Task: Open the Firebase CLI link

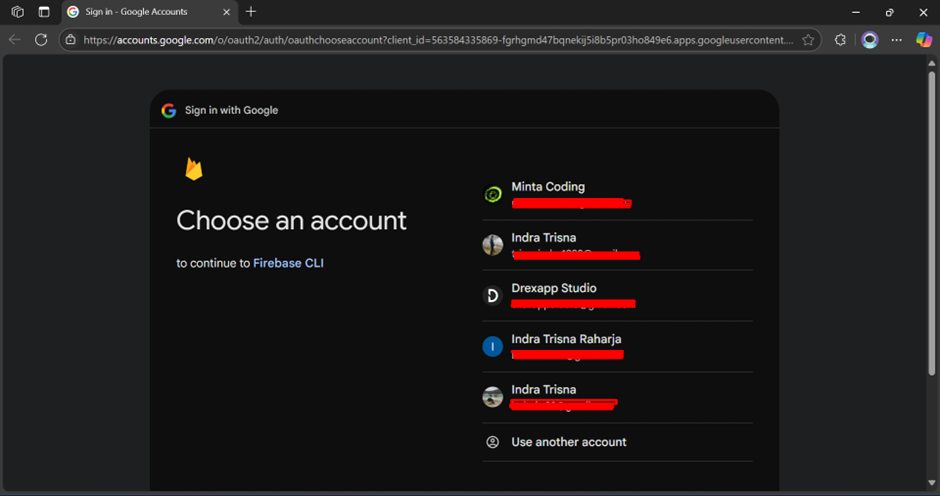Action: click(288, 263)
